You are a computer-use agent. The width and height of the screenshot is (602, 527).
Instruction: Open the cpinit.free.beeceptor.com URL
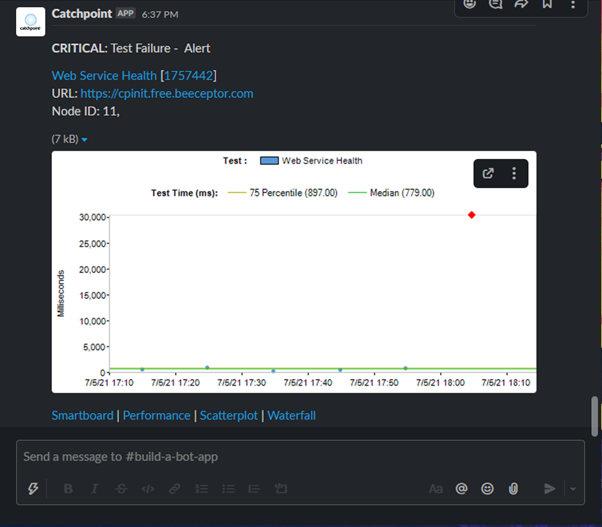pyautogui.click(x=167, y=93)
